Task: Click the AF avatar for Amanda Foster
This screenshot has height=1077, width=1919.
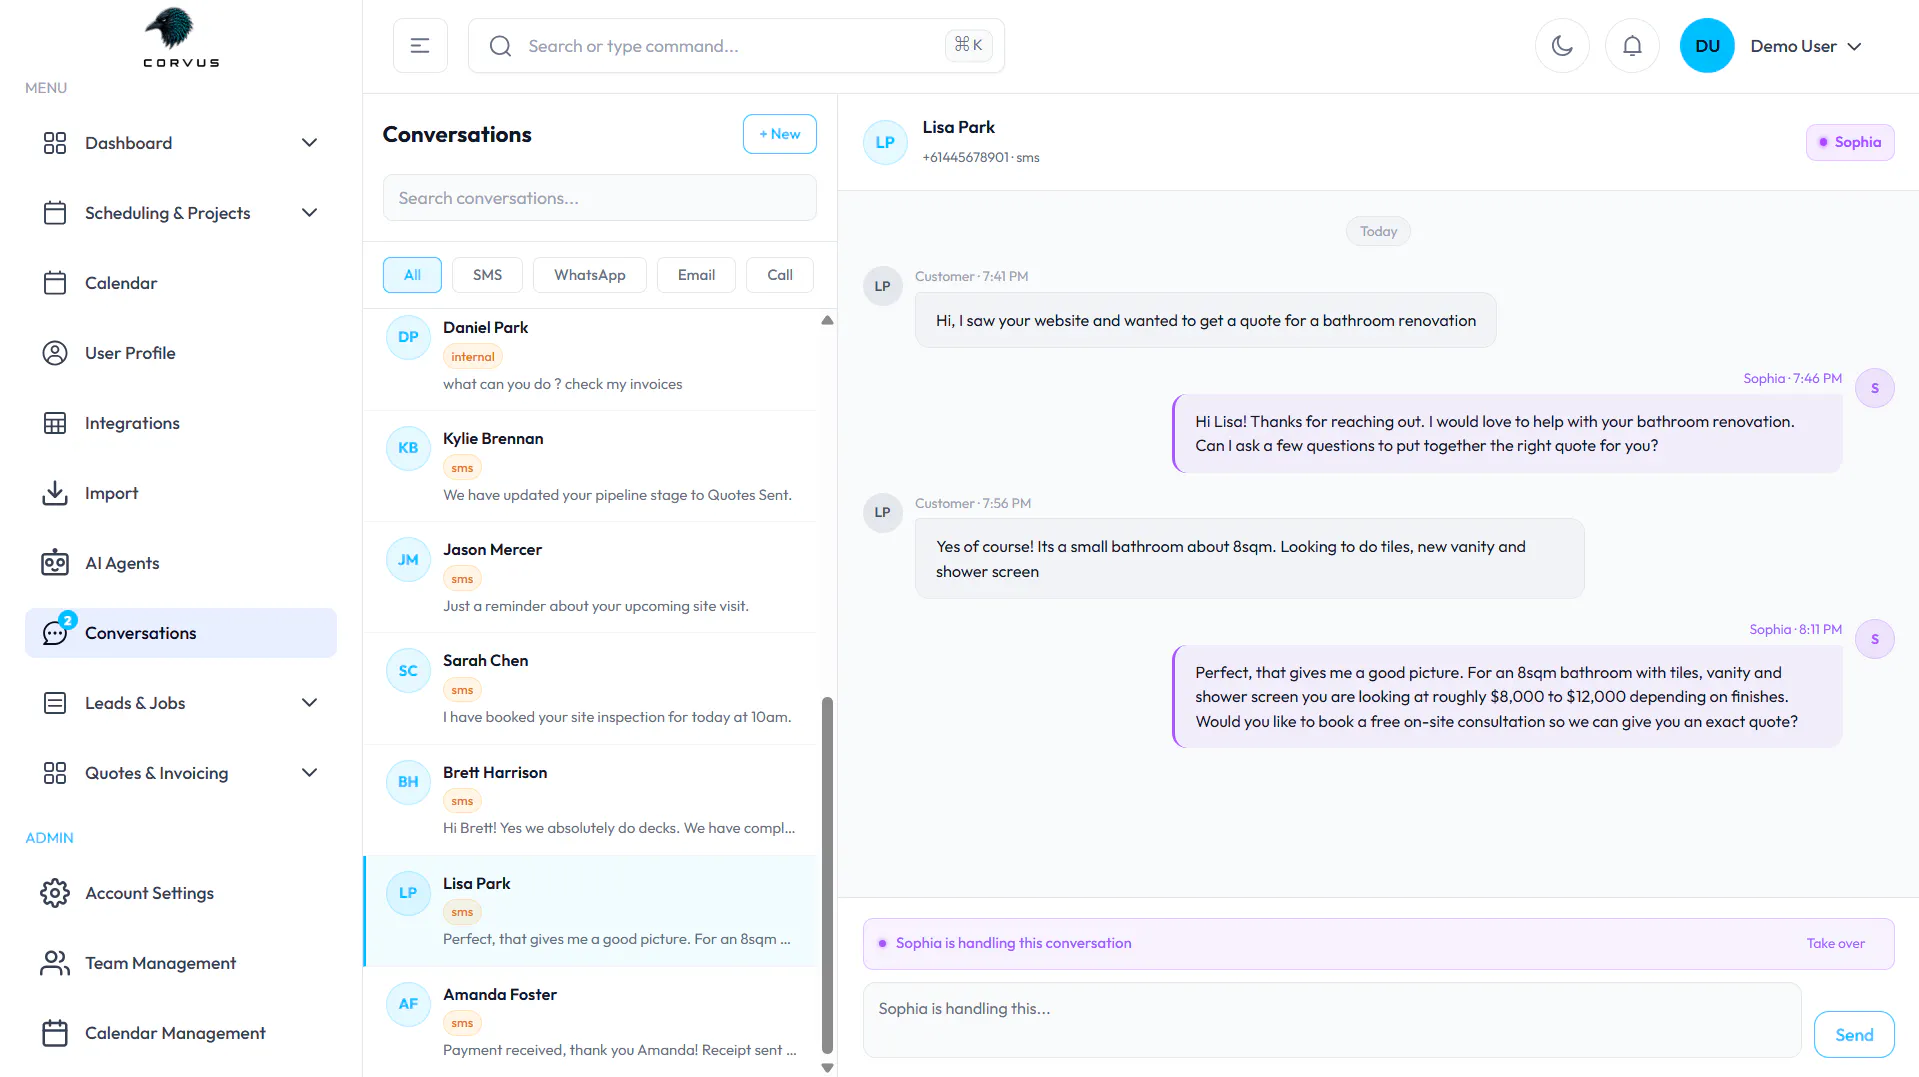Action: [x=408, y=1004]
